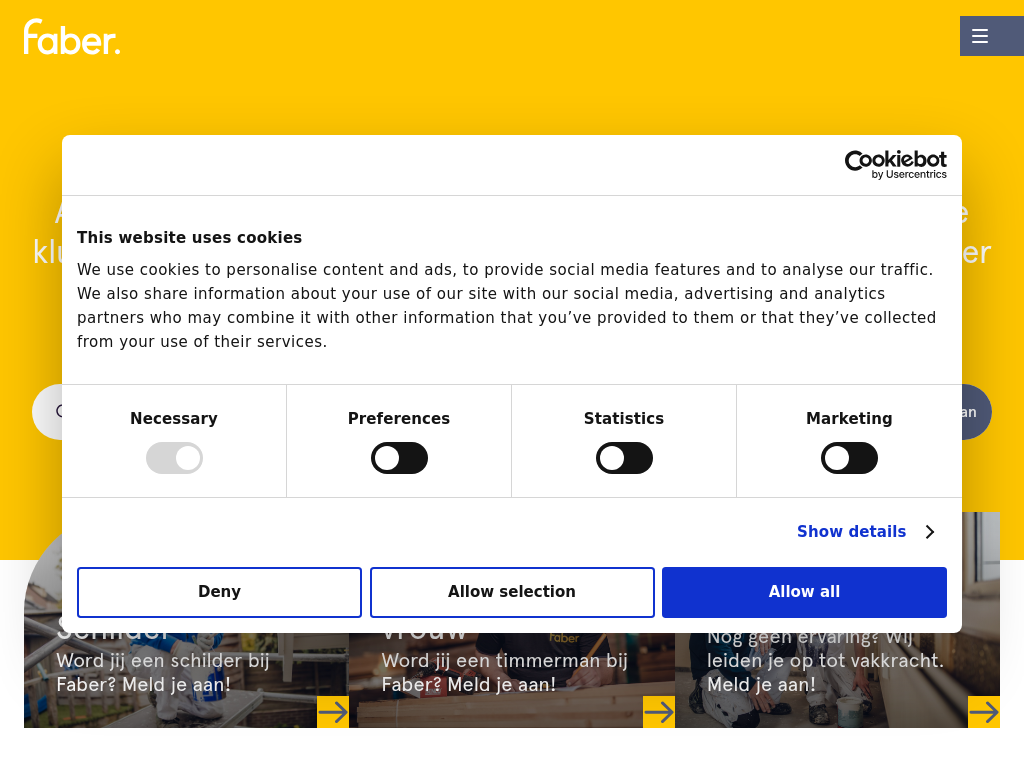Click the Deny button

[219, 592]
